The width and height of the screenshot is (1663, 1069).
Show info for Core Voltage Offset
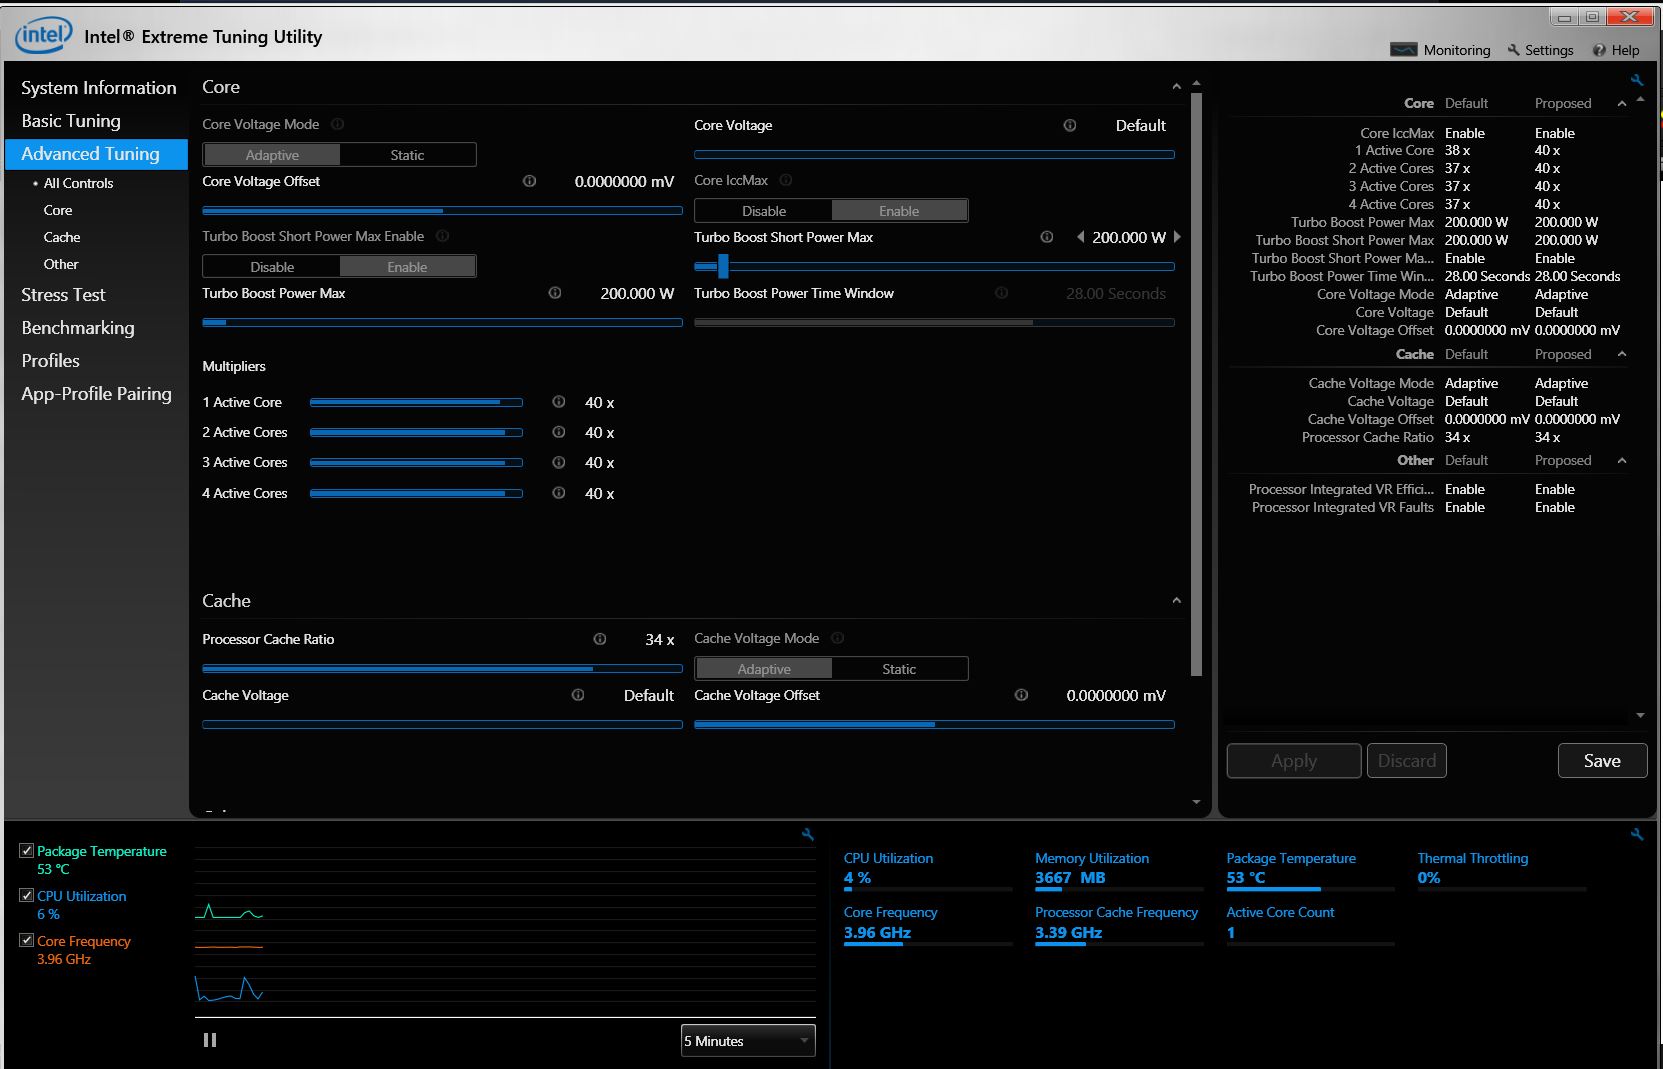[529, 181]
